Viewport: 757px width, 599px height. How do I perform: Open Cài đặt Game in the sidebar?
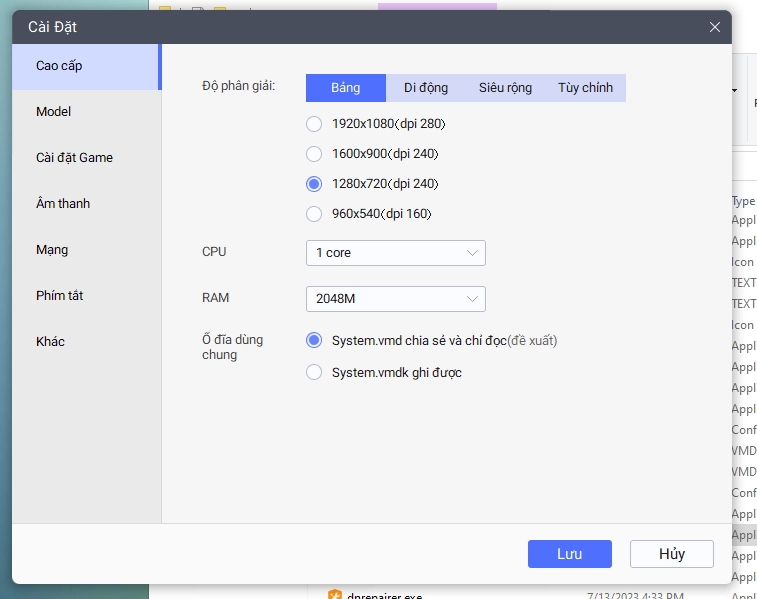click(x=74, y=158)
